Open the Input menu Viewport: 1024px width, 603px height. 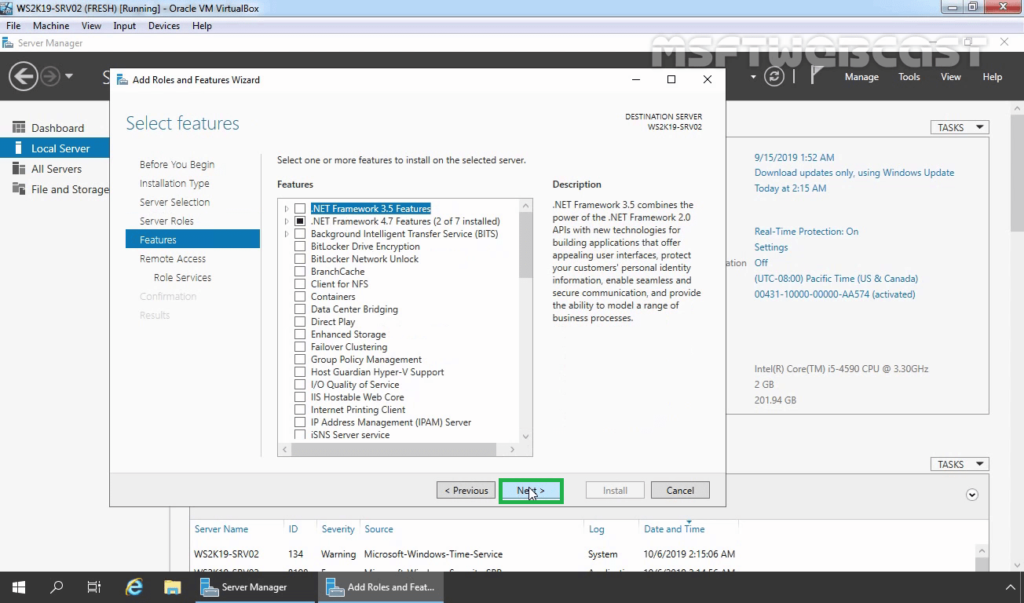(x=124, y=25)
